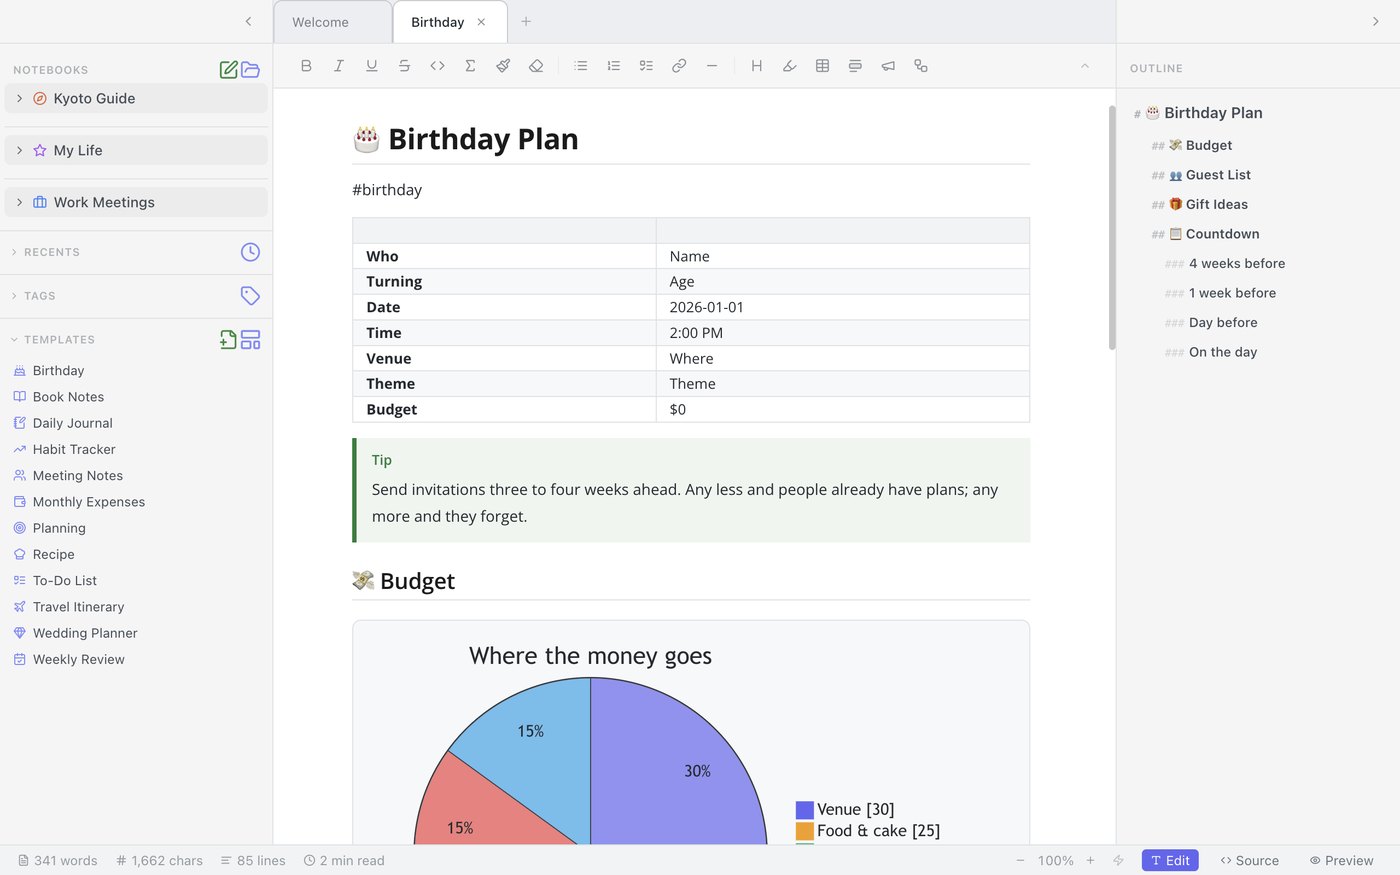This screenshot has width=1400, height=875.
Task: Jump to Guest List in outline
Action: pyautogui.click(x=1218, y=175)
